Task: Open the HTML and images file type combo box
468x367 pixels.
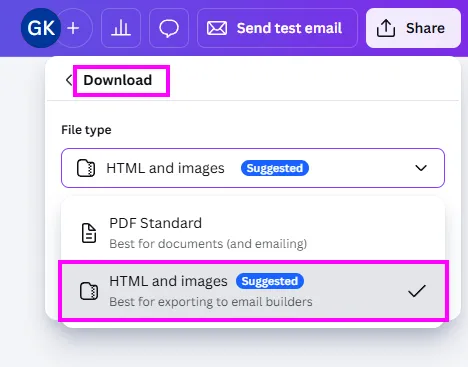Action: [x=253, y=168]
